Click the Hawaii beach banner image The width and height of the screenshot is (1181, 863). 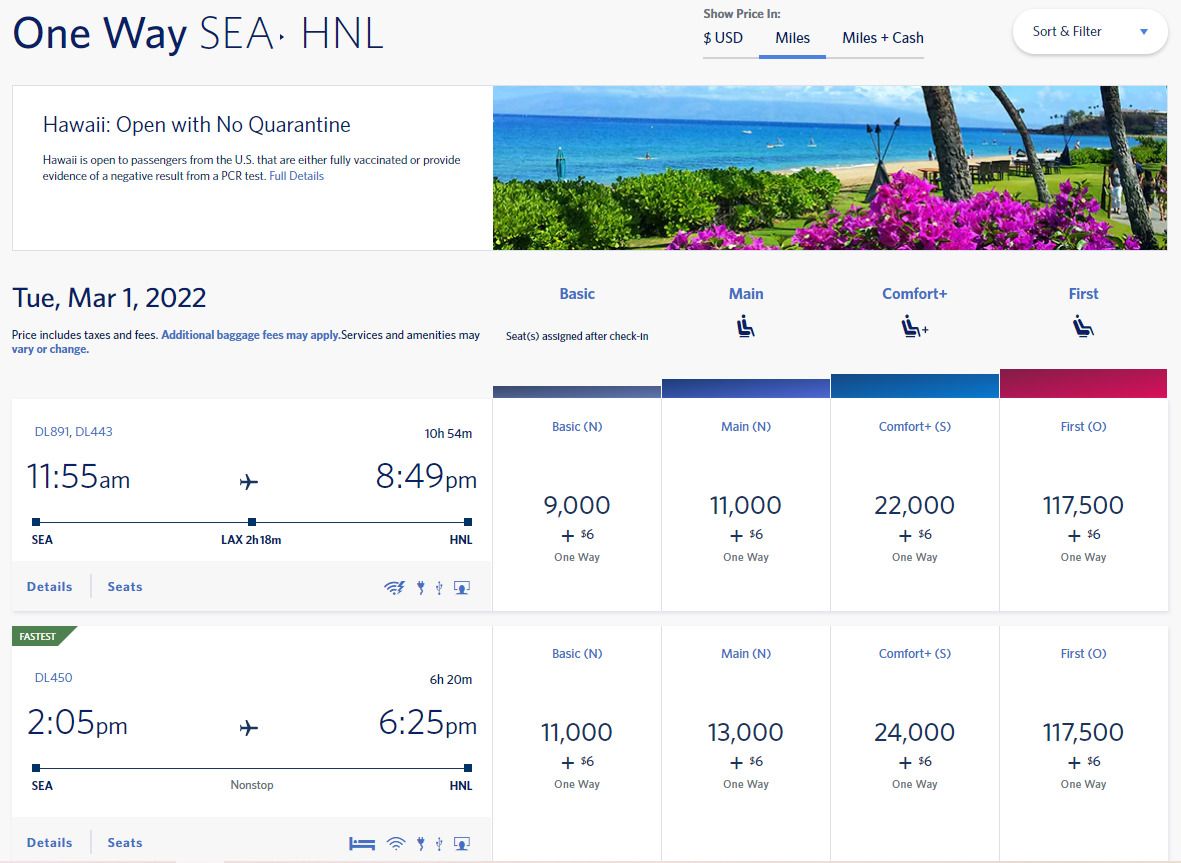coord(830,167)
